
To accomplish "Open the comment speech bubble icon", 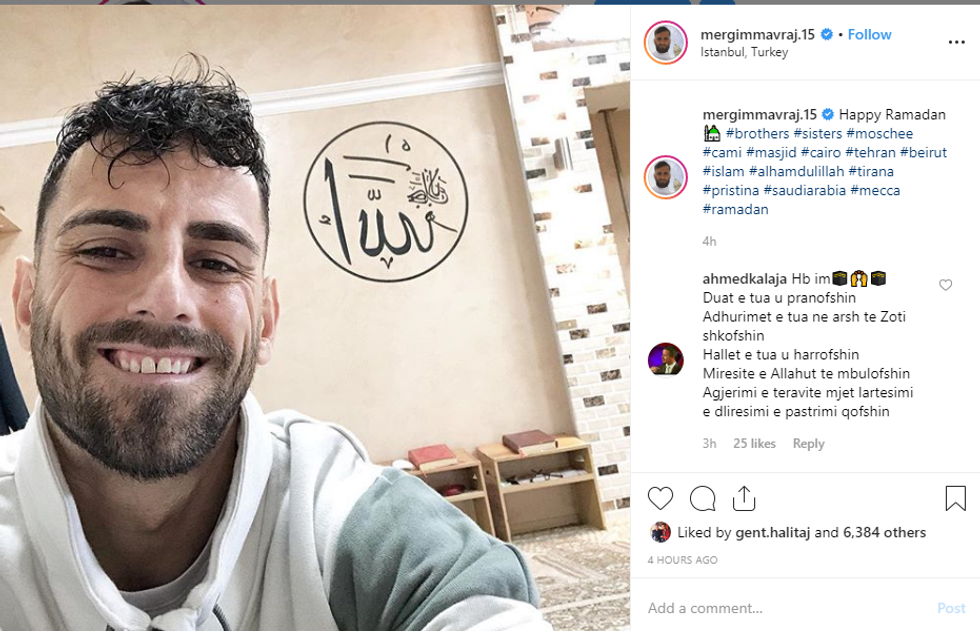I will point(702,499).
